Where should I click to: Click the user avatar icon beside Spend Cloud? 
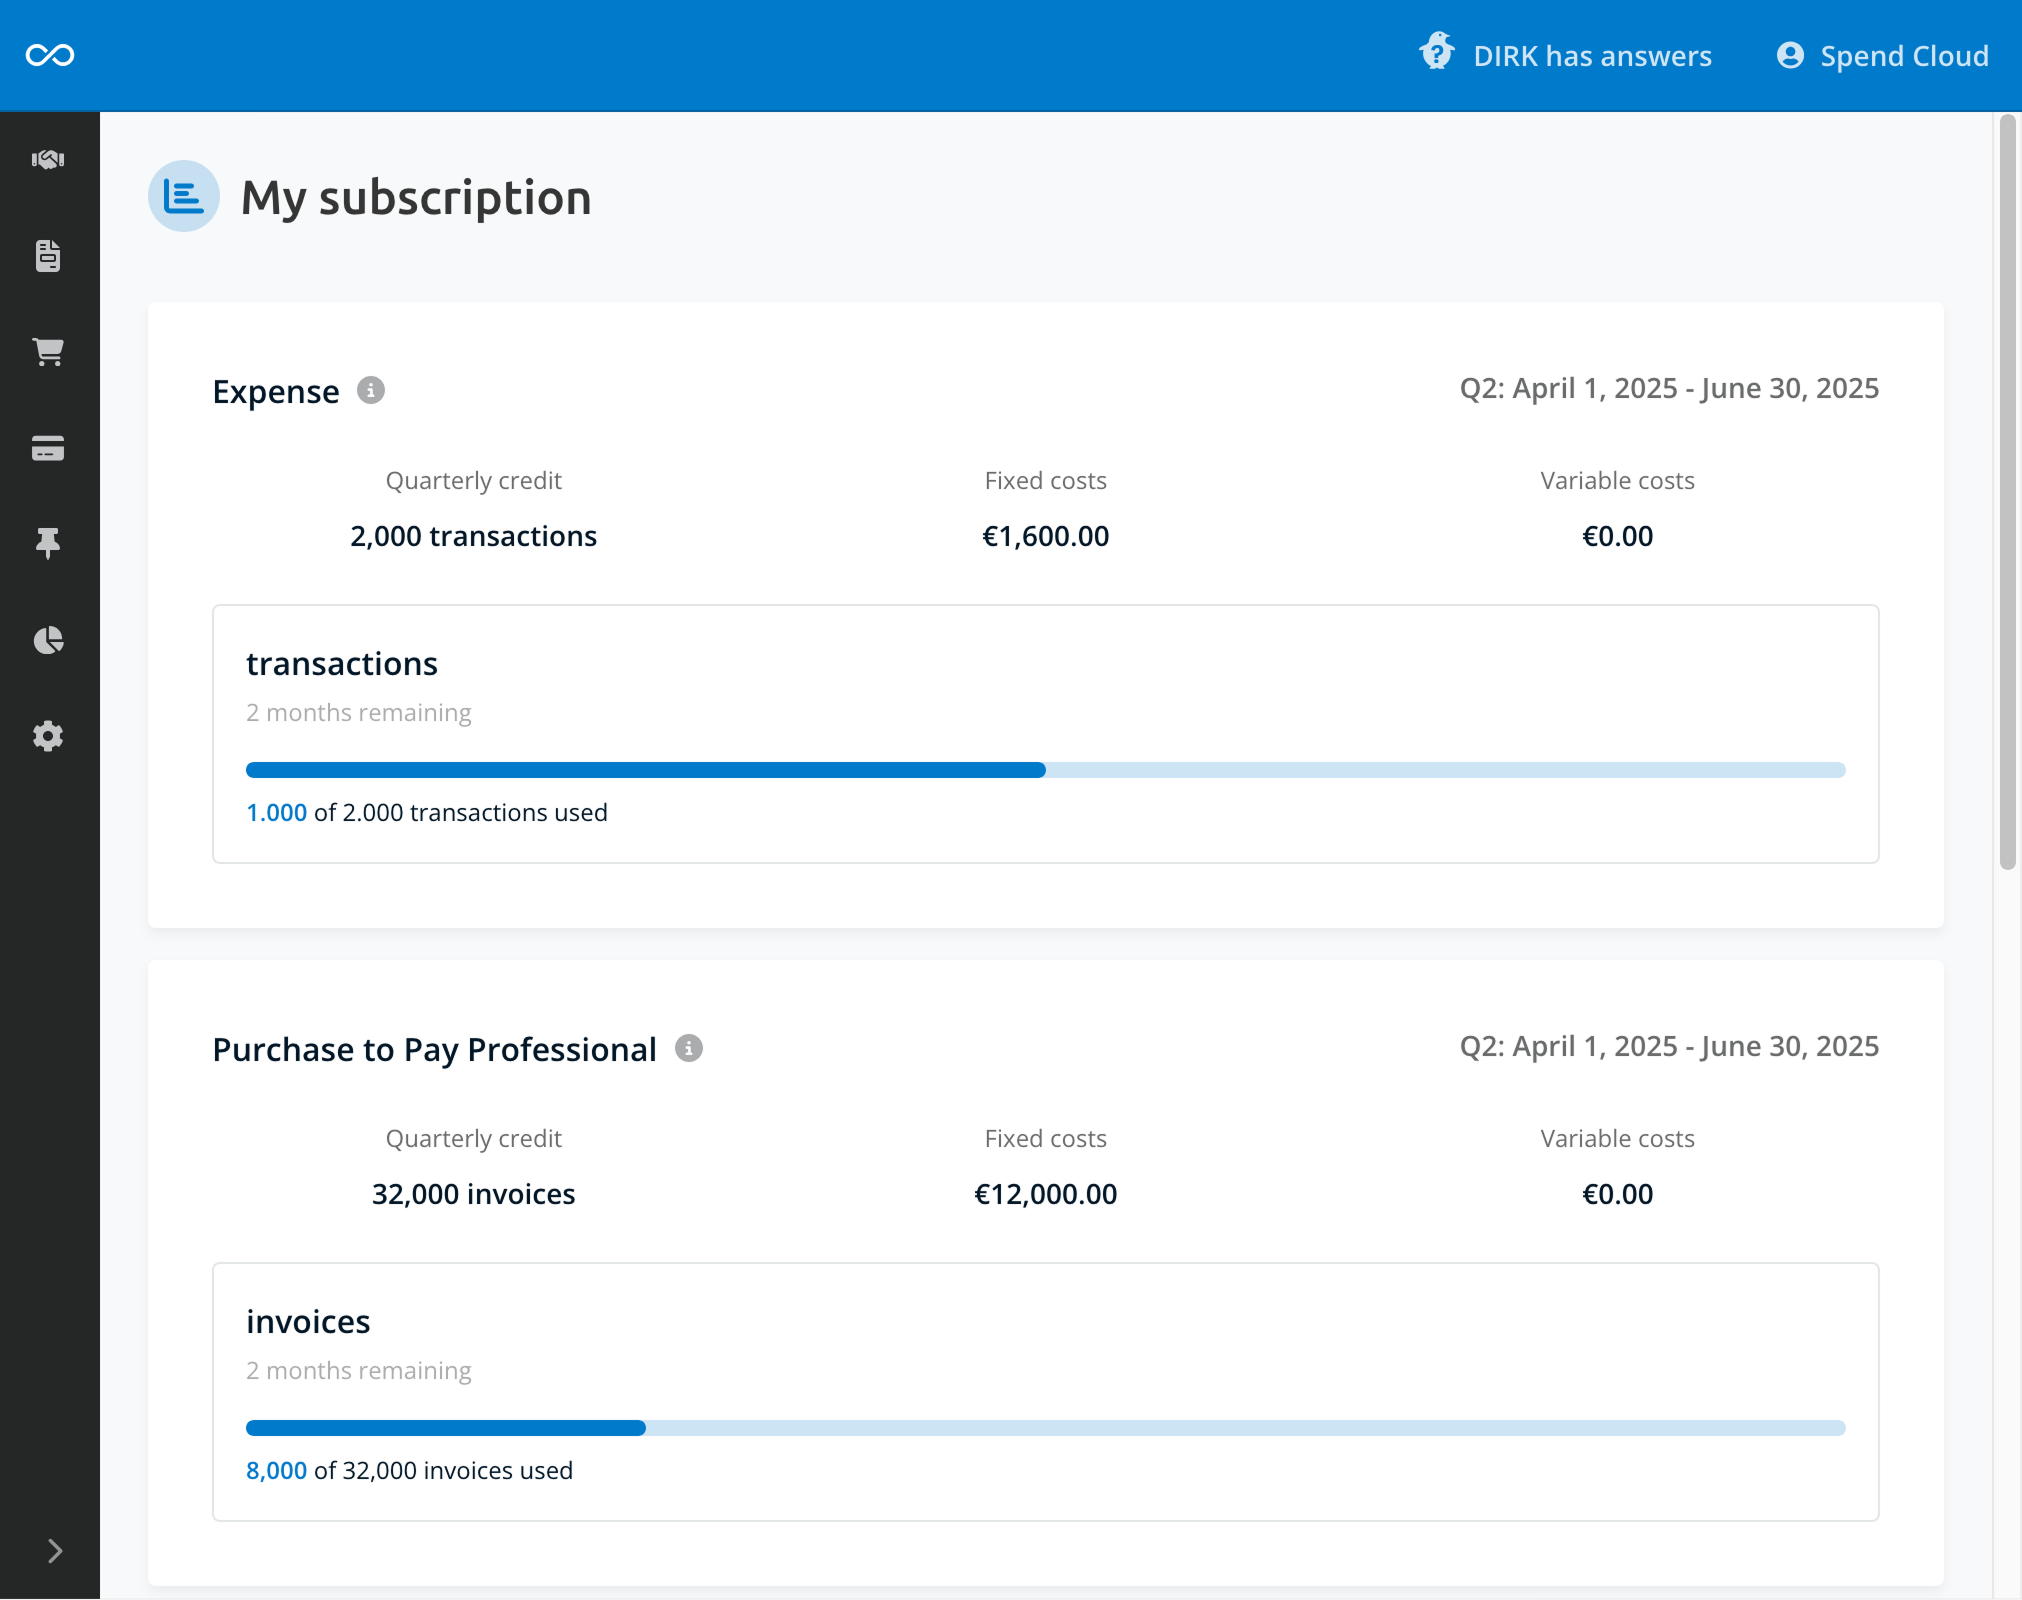point(1790,55)
